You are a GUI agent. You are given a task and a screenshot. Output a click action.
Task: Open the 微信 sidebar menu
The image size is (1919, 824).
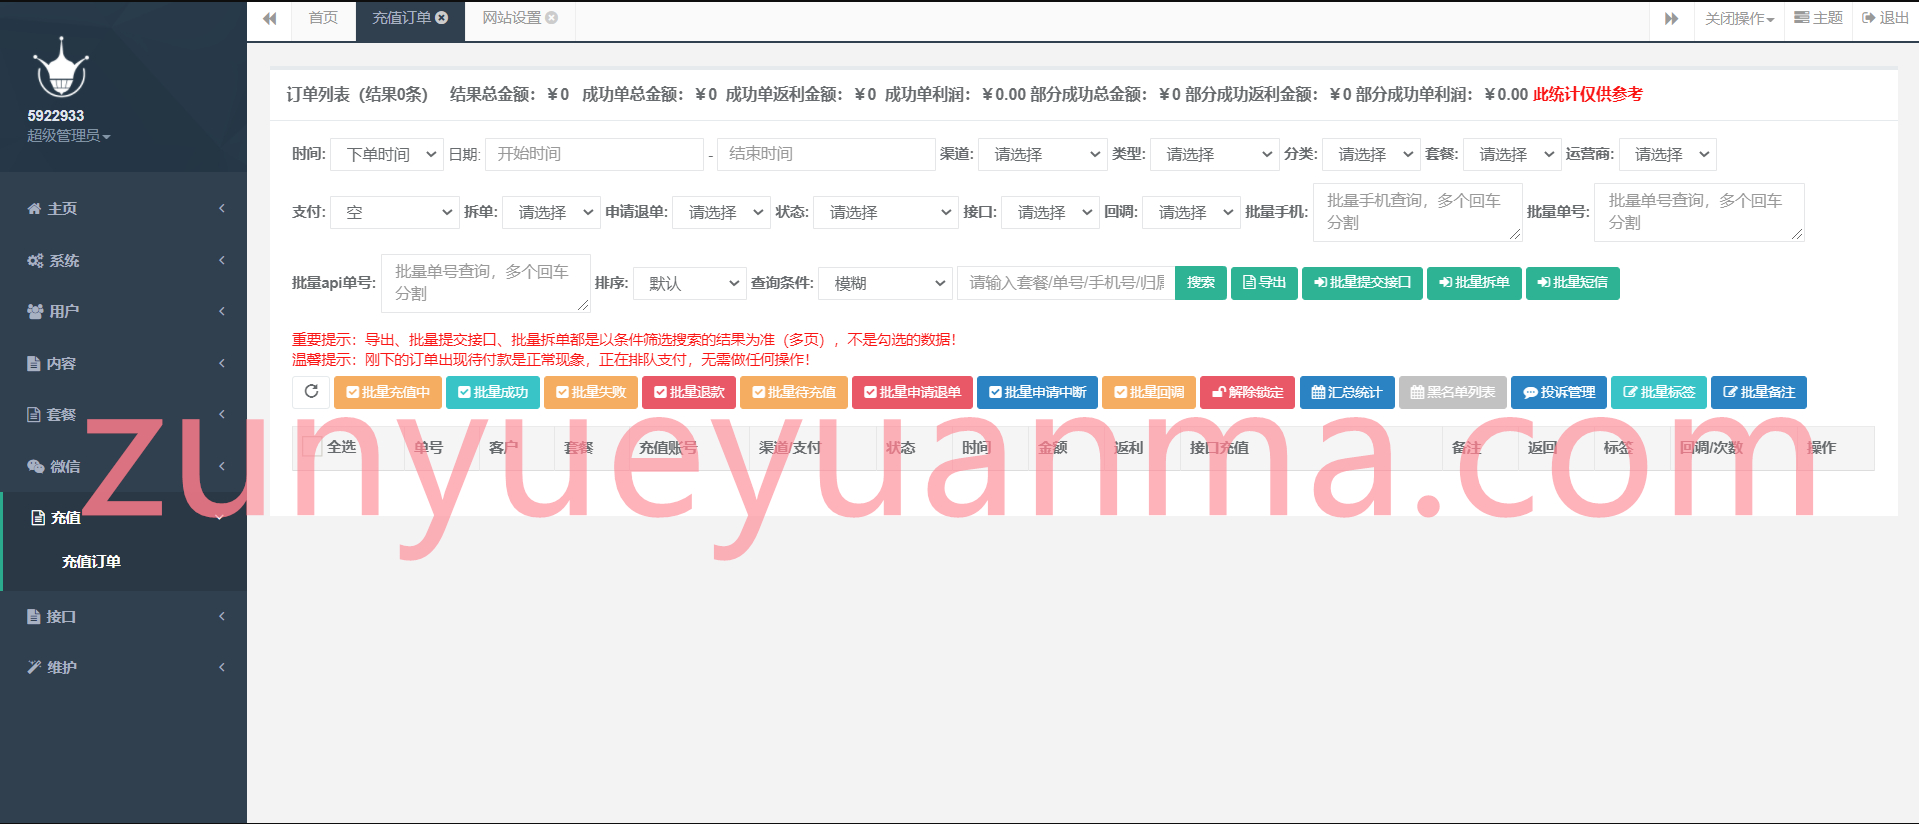pos(123,467)
